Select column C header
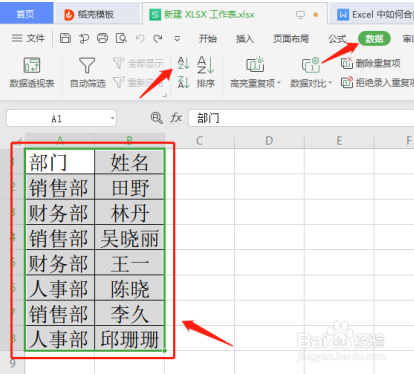 199,141
